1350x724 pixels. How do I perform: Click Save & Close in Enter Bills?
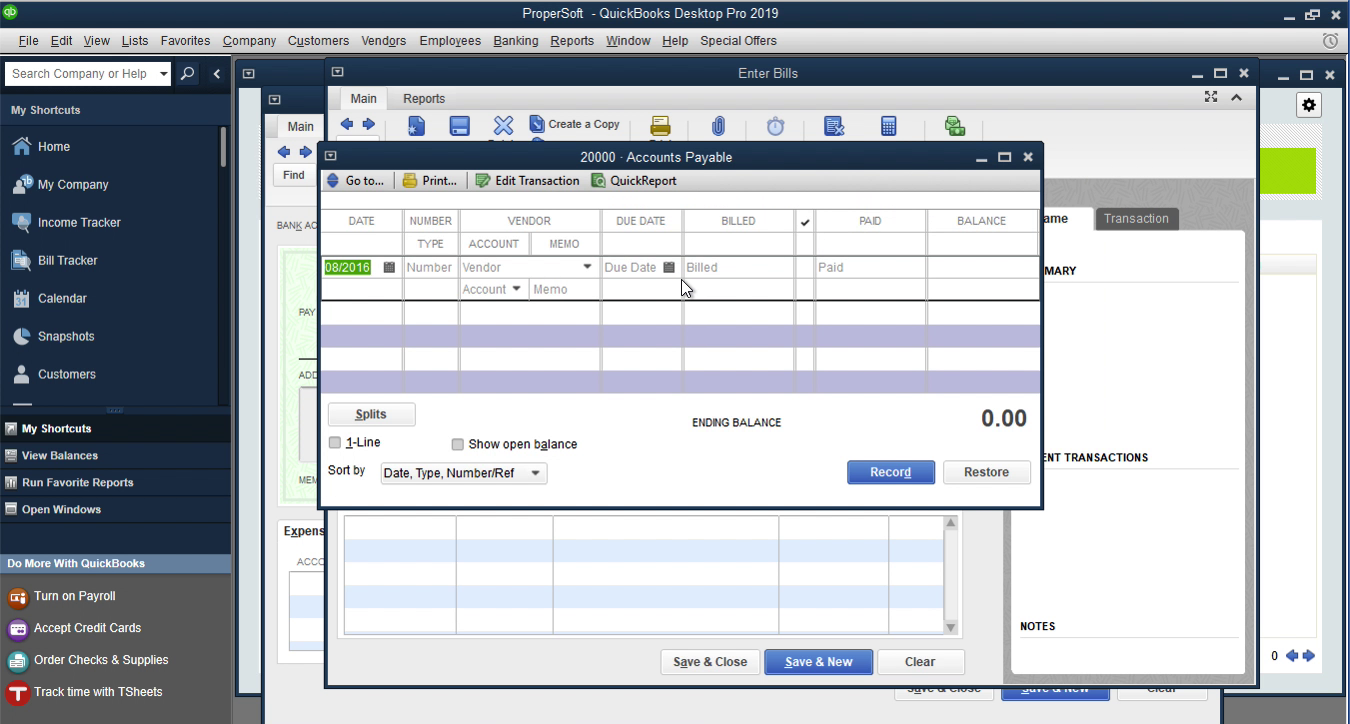point(710,662)
